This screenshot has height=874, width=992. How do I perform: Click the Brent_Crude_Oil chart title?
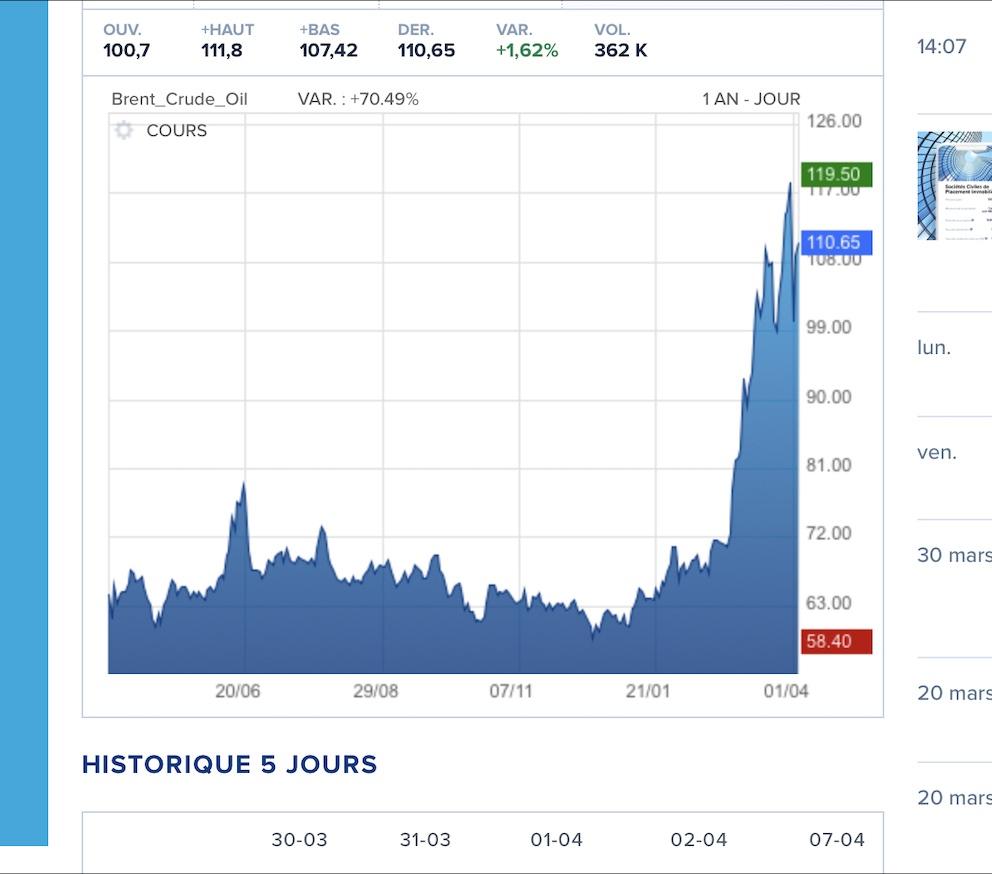click(x=179, y=99)
